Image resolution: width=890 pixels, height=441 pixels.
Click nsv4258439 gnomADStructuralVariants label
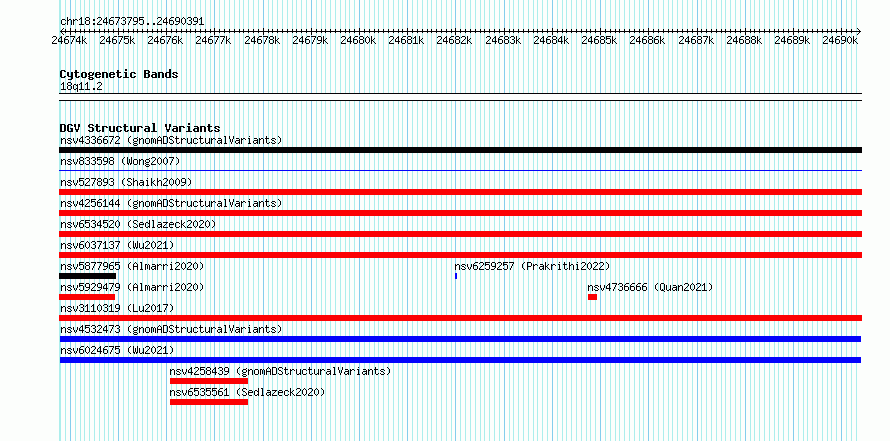[x=280, y=371]
